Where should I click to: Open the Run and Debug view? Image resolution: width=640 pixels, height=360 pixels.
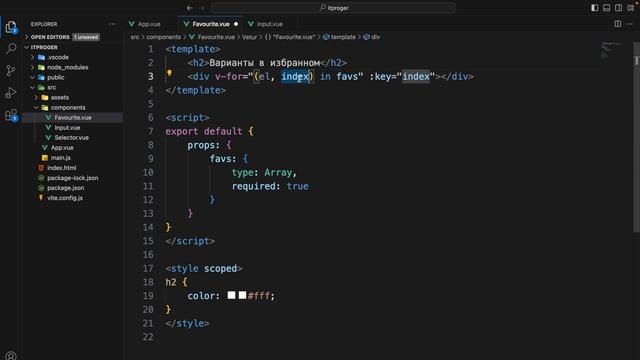[11, 93]
